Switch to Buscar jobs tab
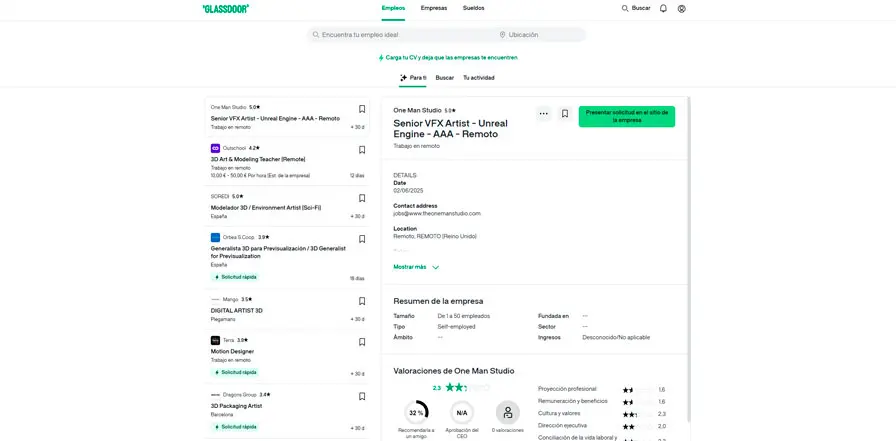The height and width of the screenshot is (441, 896). 445,78
